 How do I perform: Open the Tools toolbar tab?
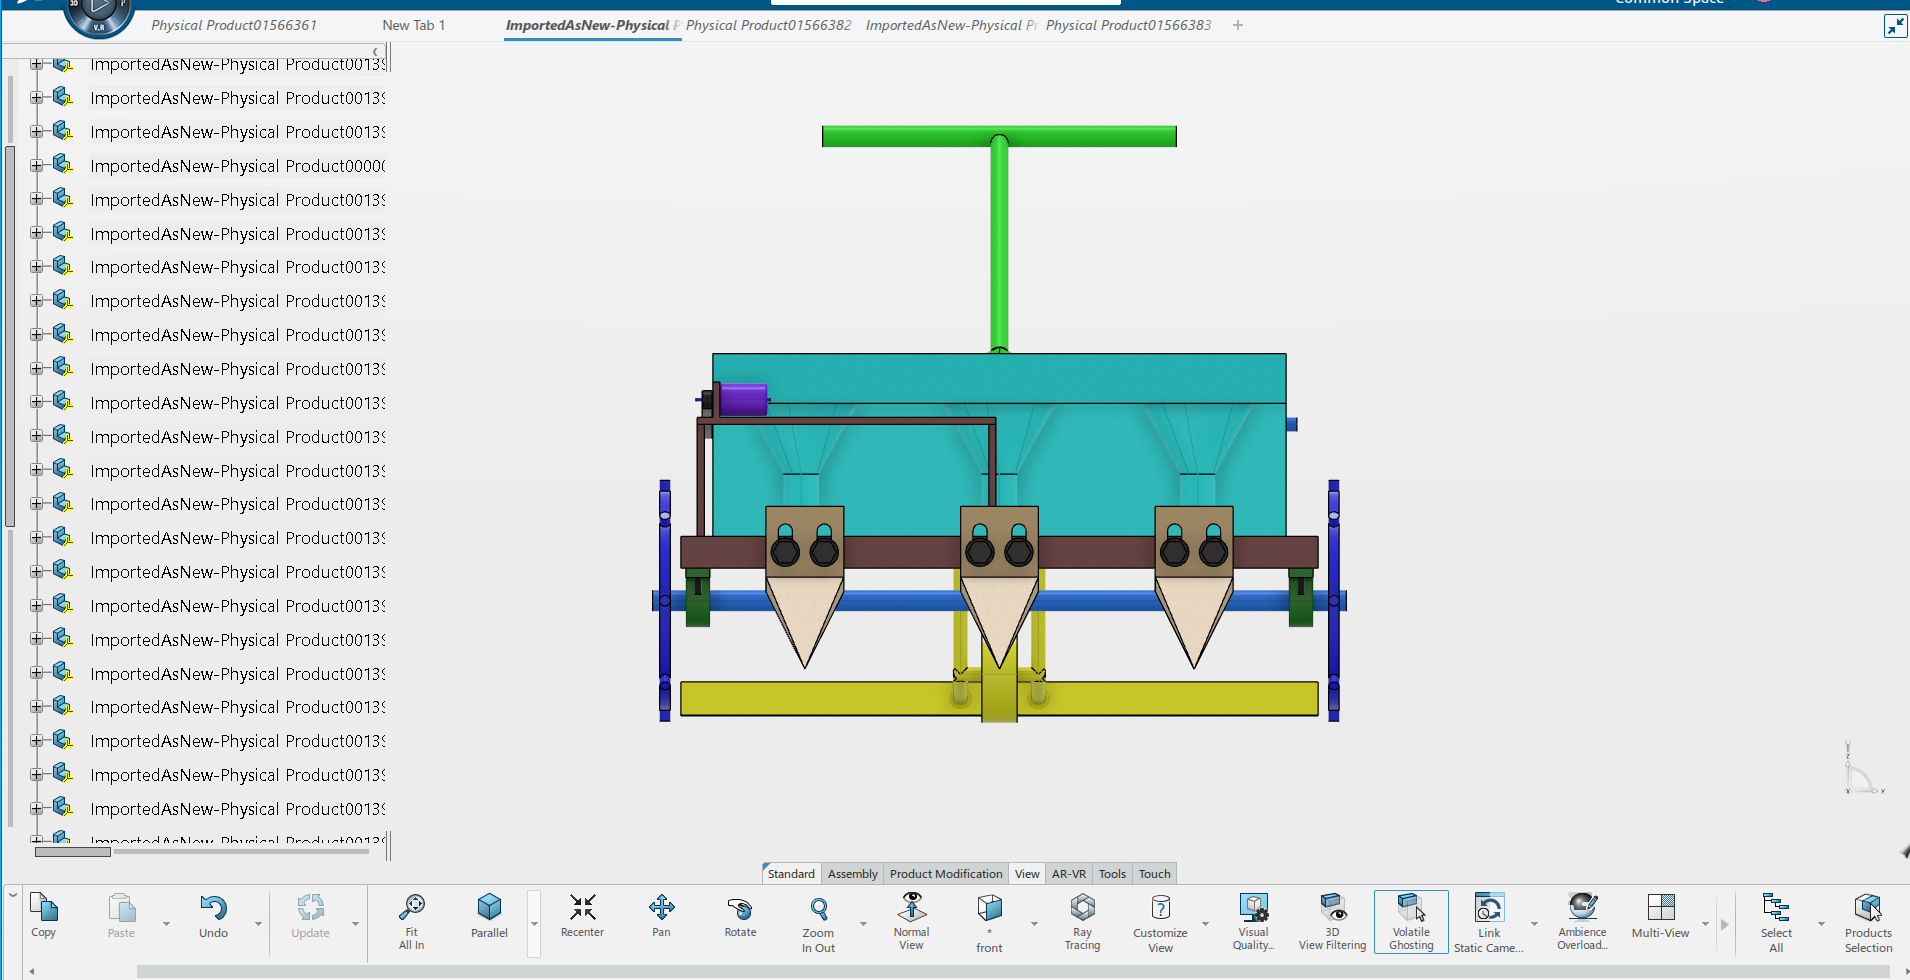point(1112,874)
